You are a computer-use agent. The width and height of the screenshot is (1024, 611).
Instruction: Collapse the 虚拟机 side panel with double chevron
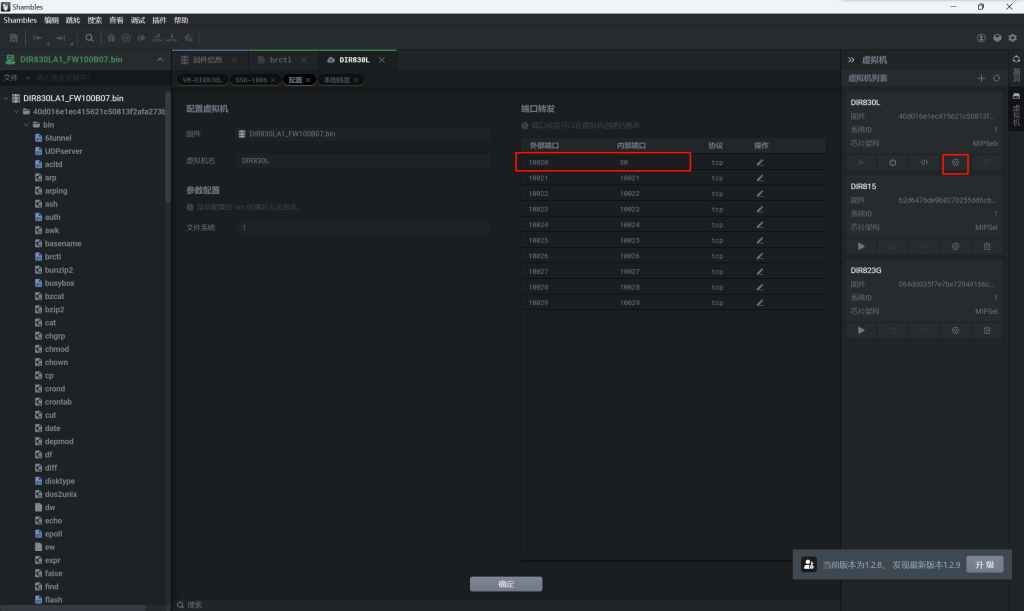(x=851, y=60)
